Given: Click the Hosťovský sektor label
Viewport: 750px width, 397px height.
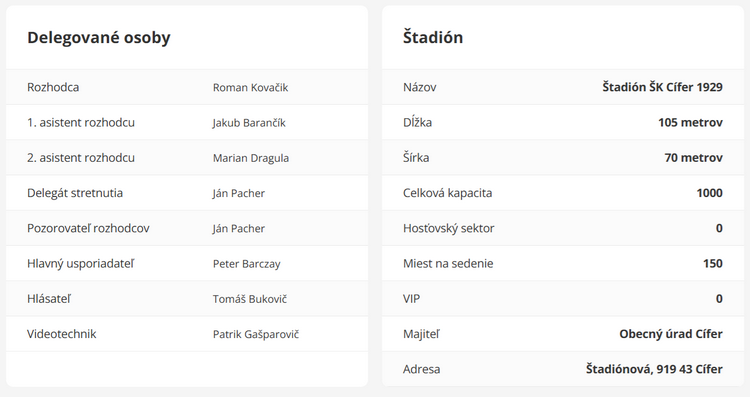Looking at the screenshot, I should [x=448, y=229].
